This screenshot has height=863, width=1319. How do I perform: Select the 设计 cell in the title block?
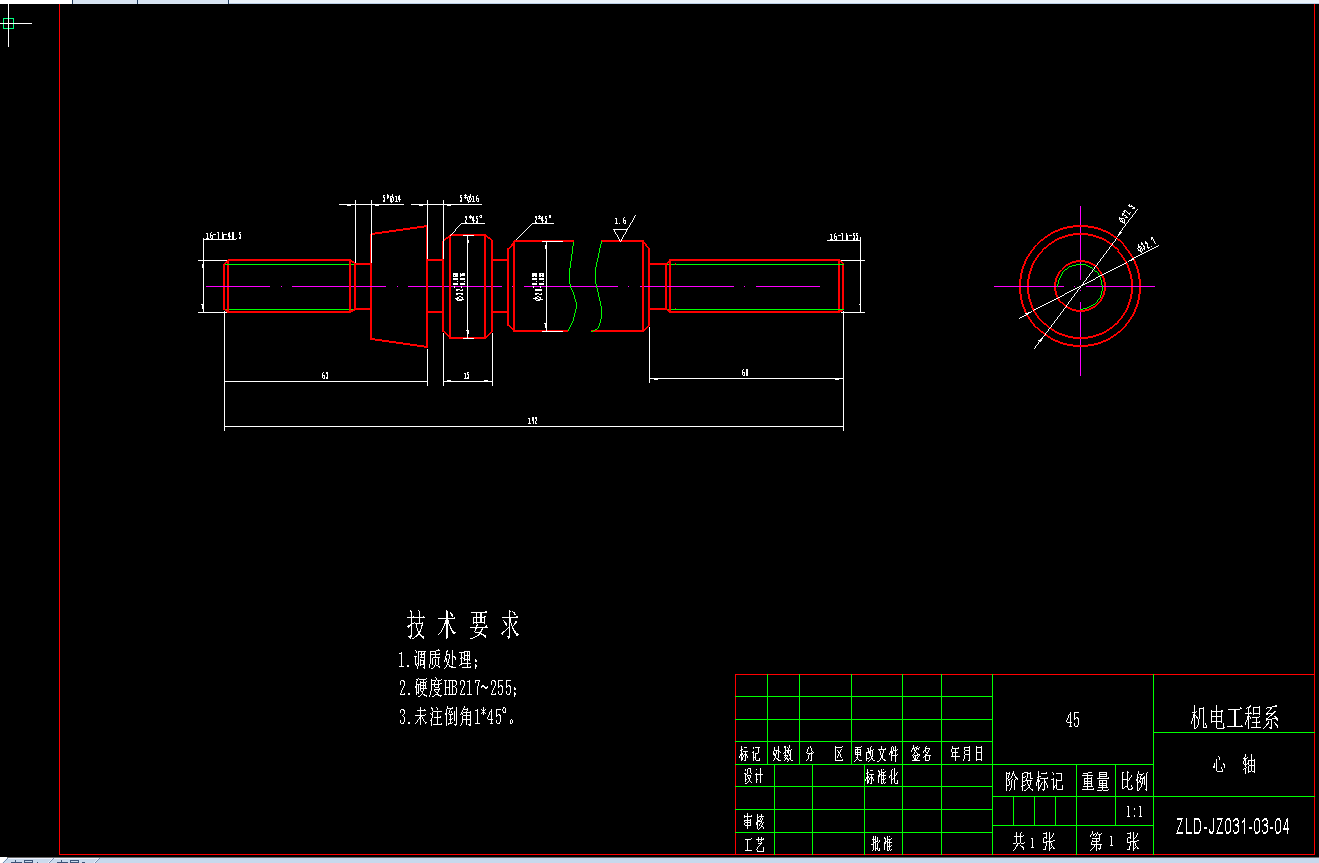[x=752, y=776]
